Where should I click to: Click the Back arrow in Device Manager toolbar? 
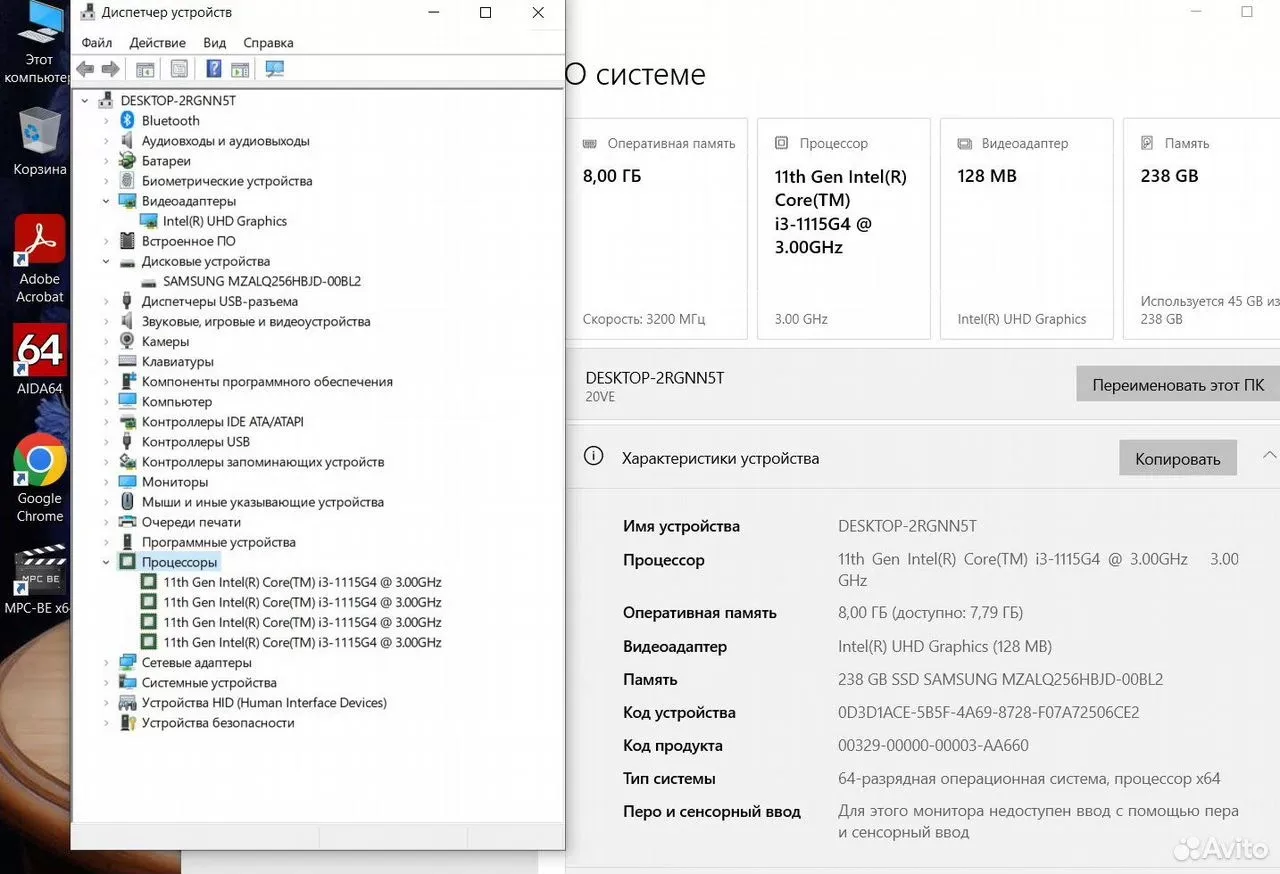point(85,69)
